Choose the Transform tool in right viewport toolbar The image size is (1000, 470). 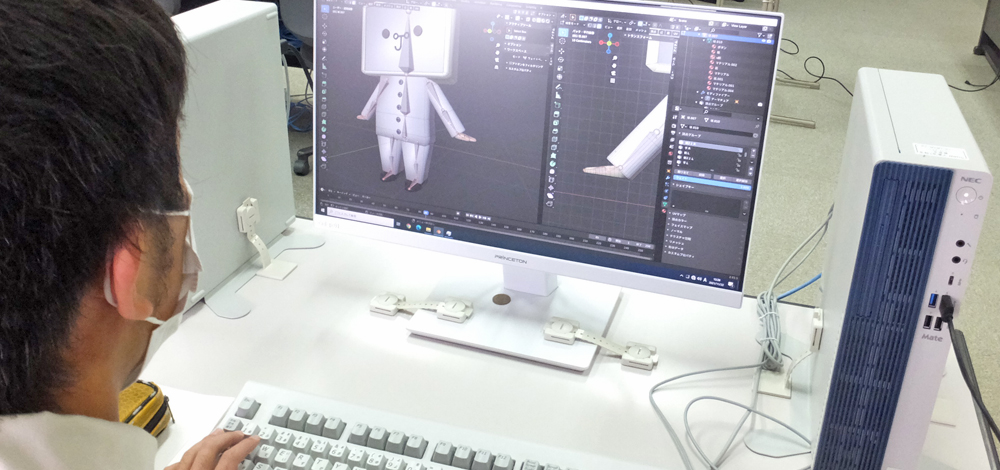click(x=559, y=77)
